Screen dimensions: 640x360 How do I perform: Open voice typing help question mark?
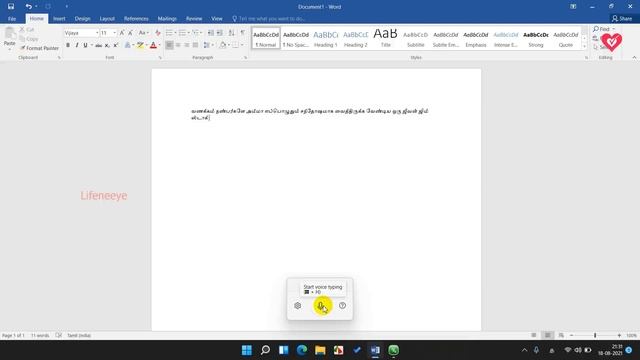tap(342, 305)
